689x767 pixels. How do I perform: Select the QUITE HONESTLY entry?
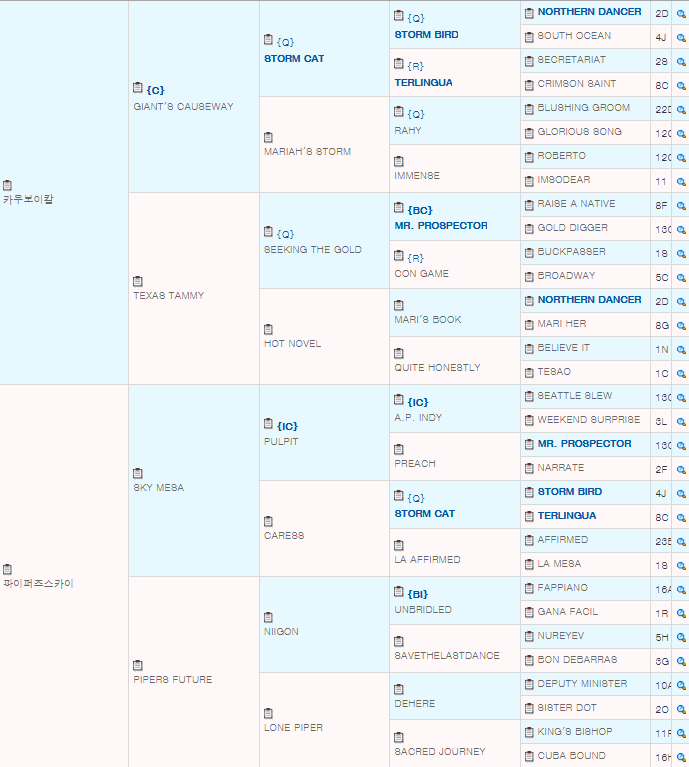click(x=437, y=367)
